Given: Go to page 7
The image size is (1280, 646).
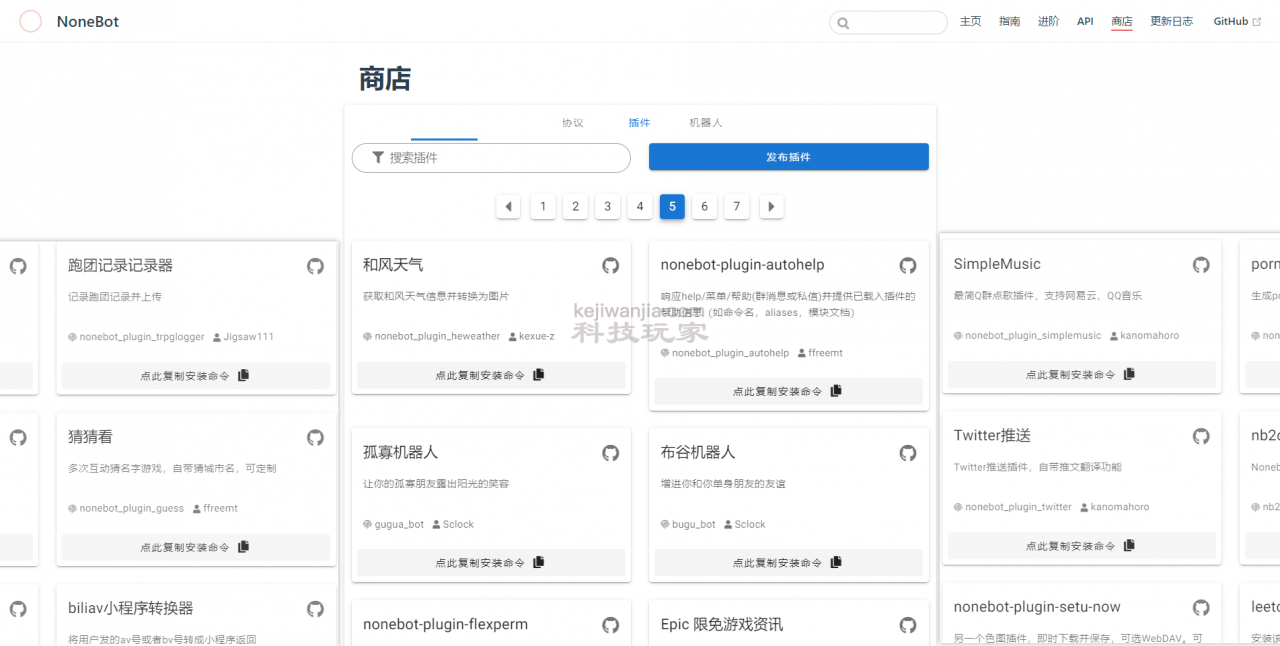Looking at the screenshot, I should pyautogui.click(x=737, y=207).
